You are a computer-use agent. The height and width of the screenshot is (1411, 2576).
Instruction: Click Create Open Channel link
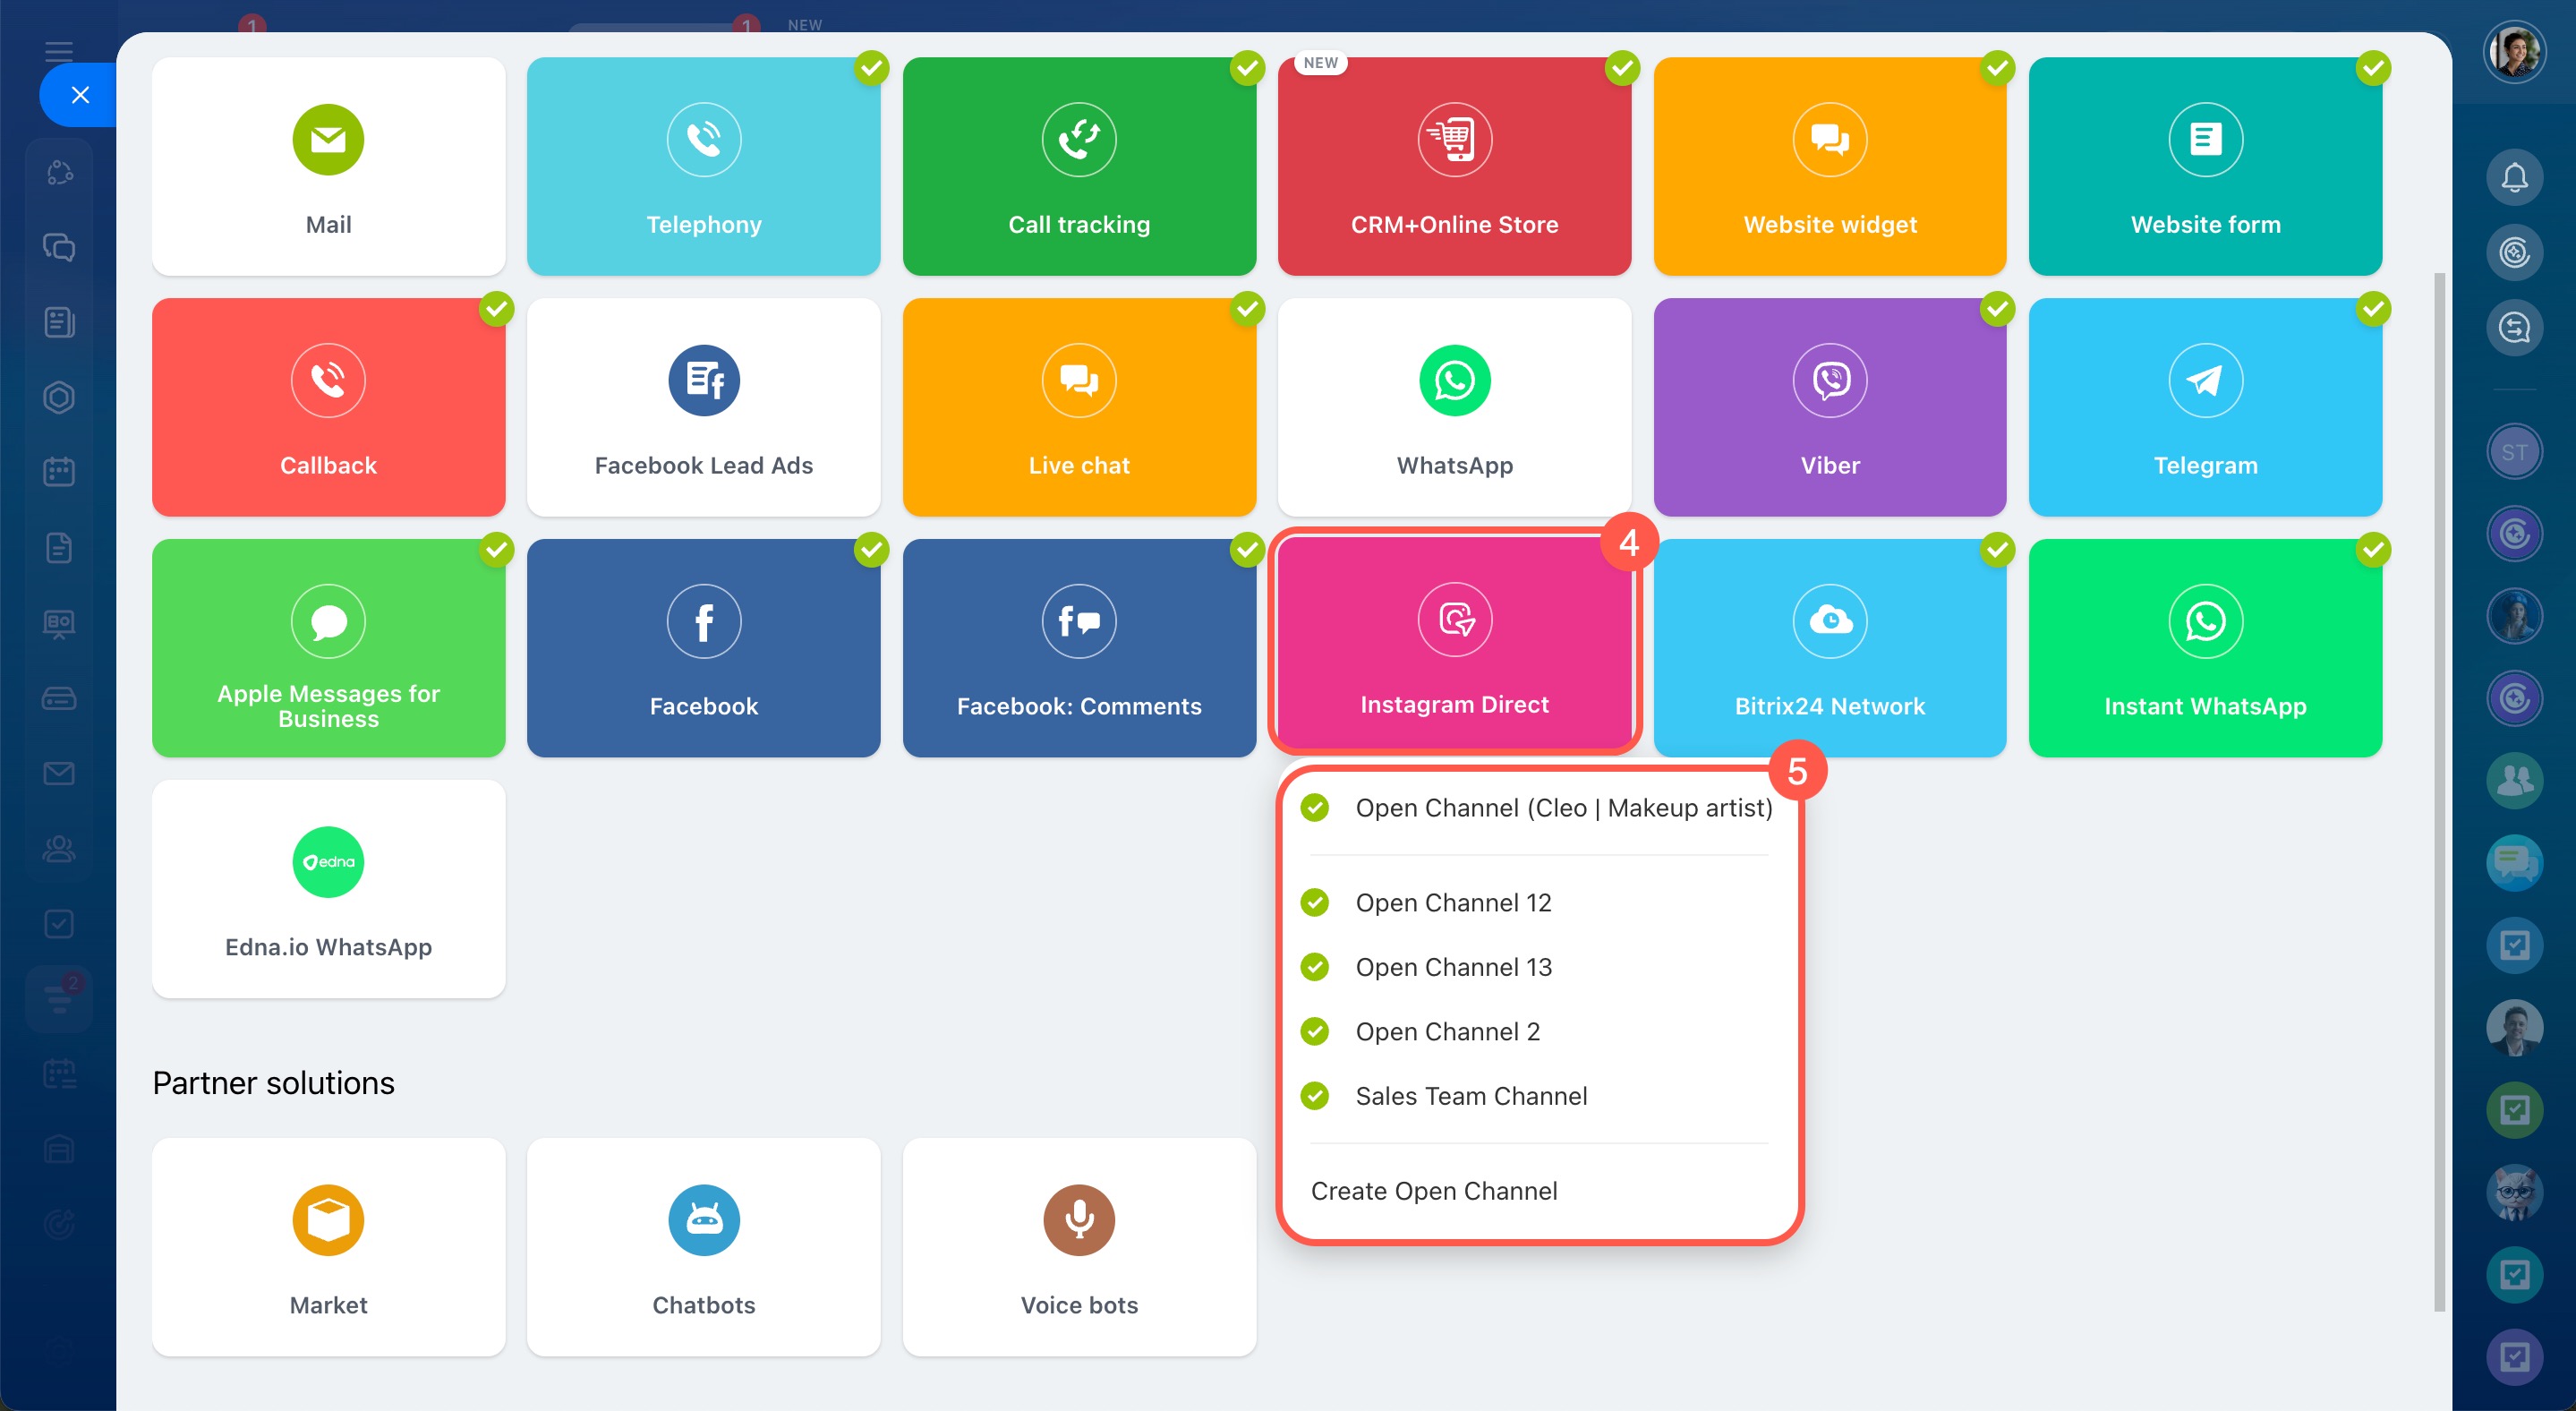[x=1433, y=1191]
